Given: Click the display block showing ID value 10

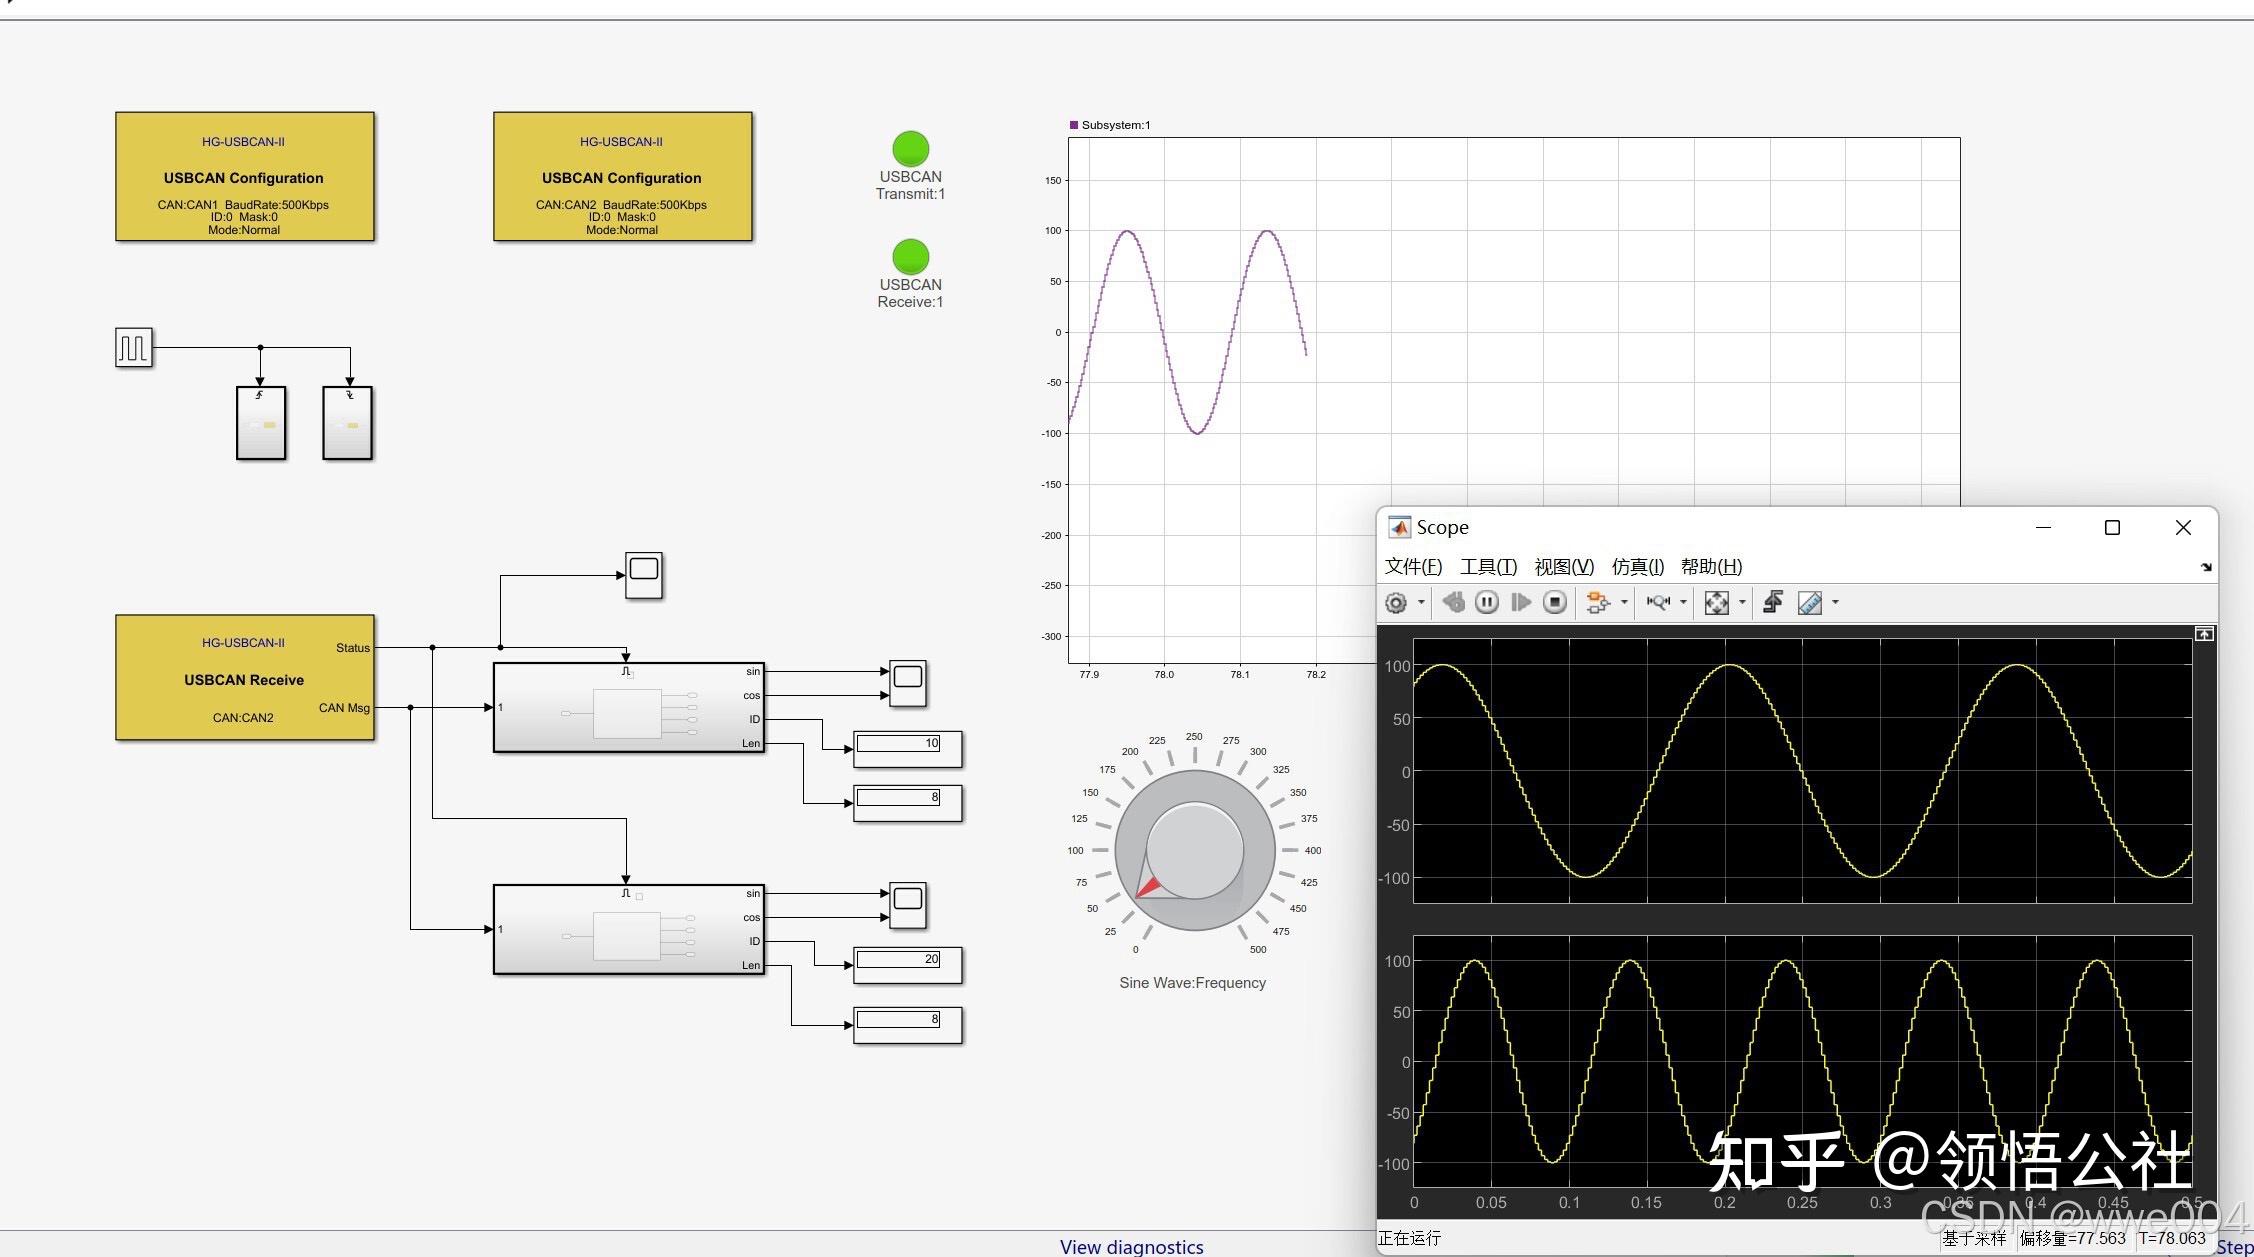Looking at the screenshot, I should (908, 749).
